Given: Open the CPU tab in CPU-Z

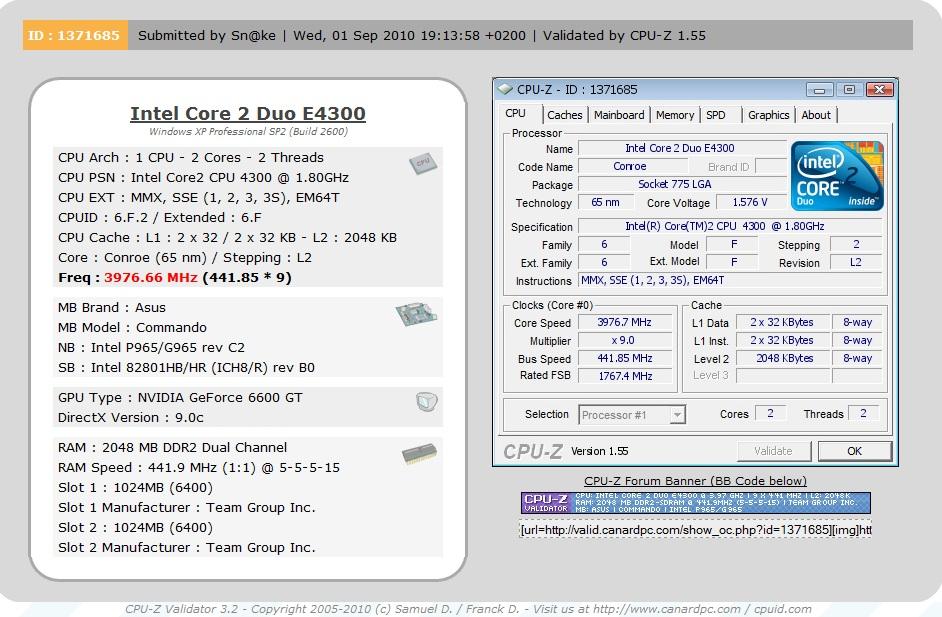Looking at the screenshot, I should click(515, 114).
